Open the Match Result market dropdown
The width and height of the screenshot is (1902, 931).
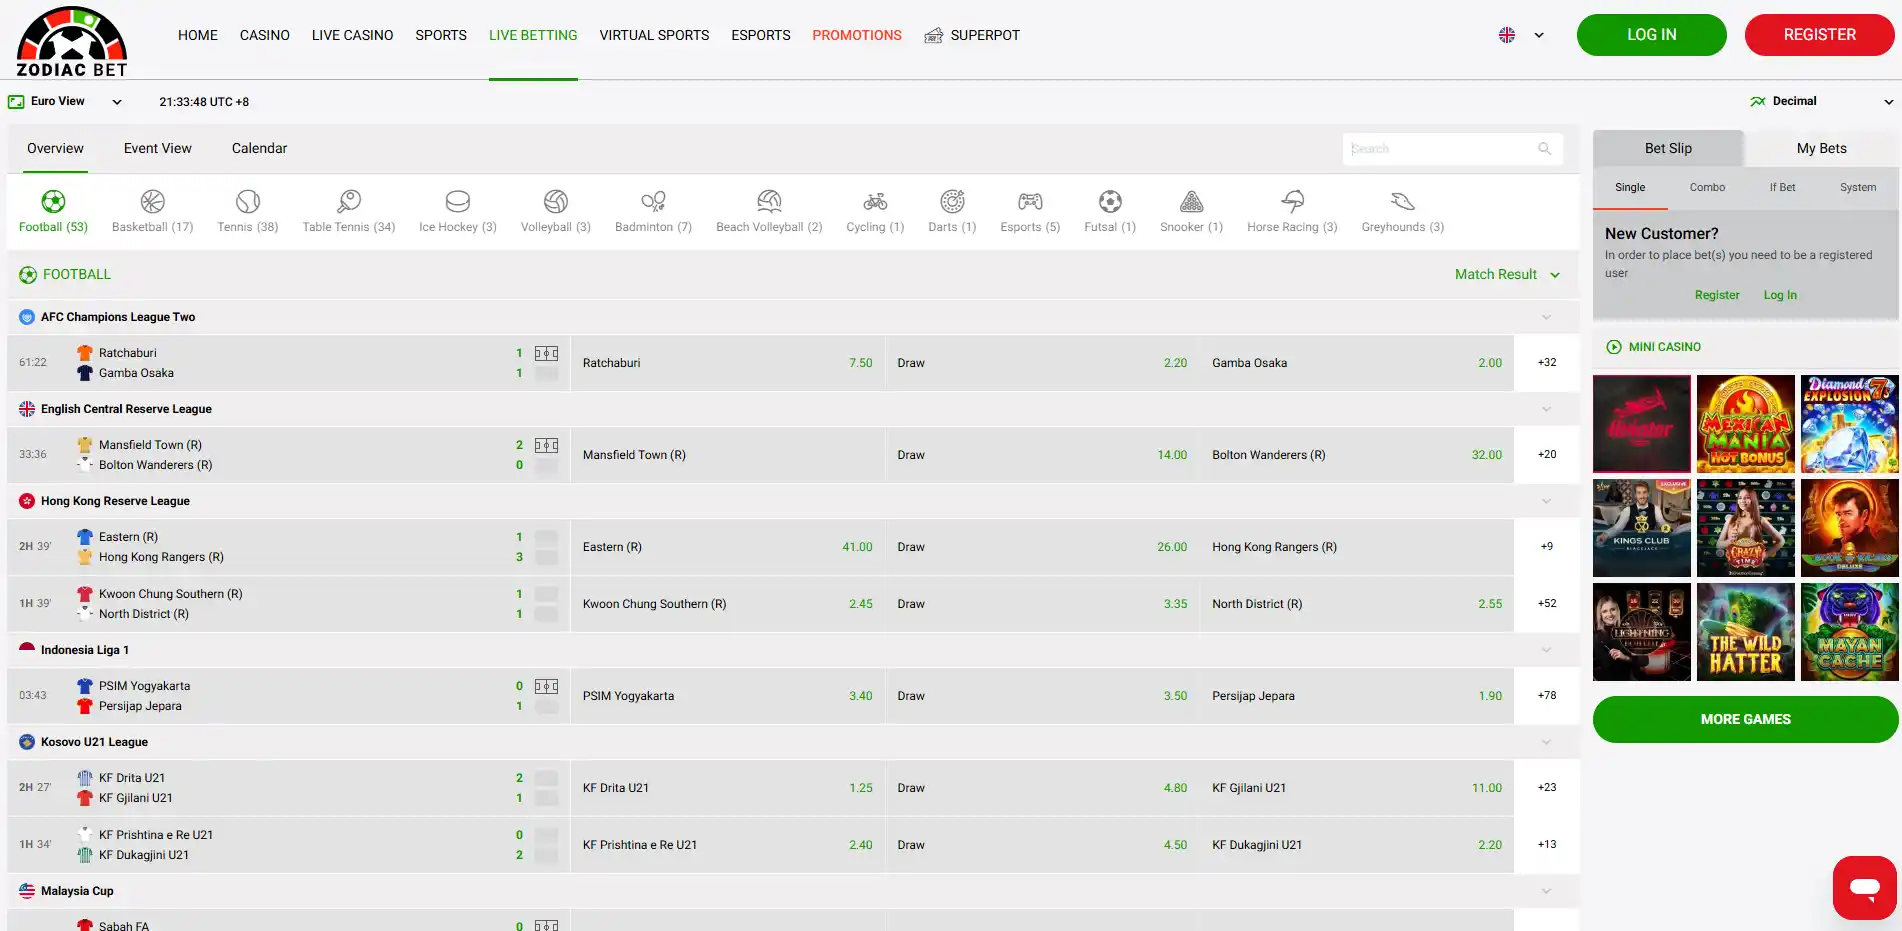(x=1507, y=275)
